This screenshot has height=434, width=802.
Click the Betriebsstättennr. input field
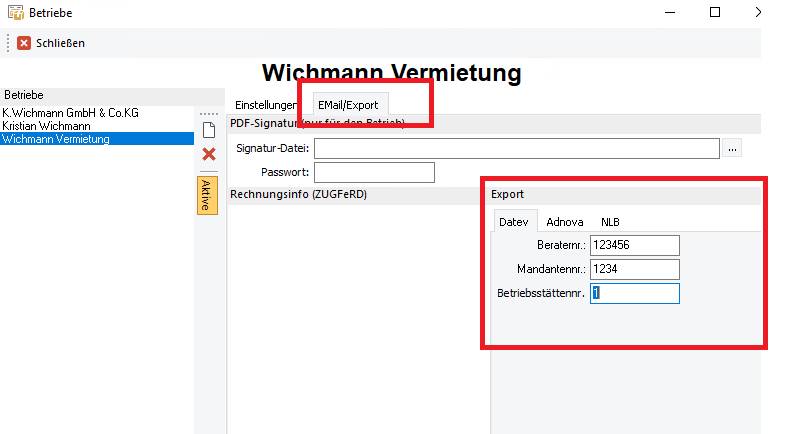point(635,293)
